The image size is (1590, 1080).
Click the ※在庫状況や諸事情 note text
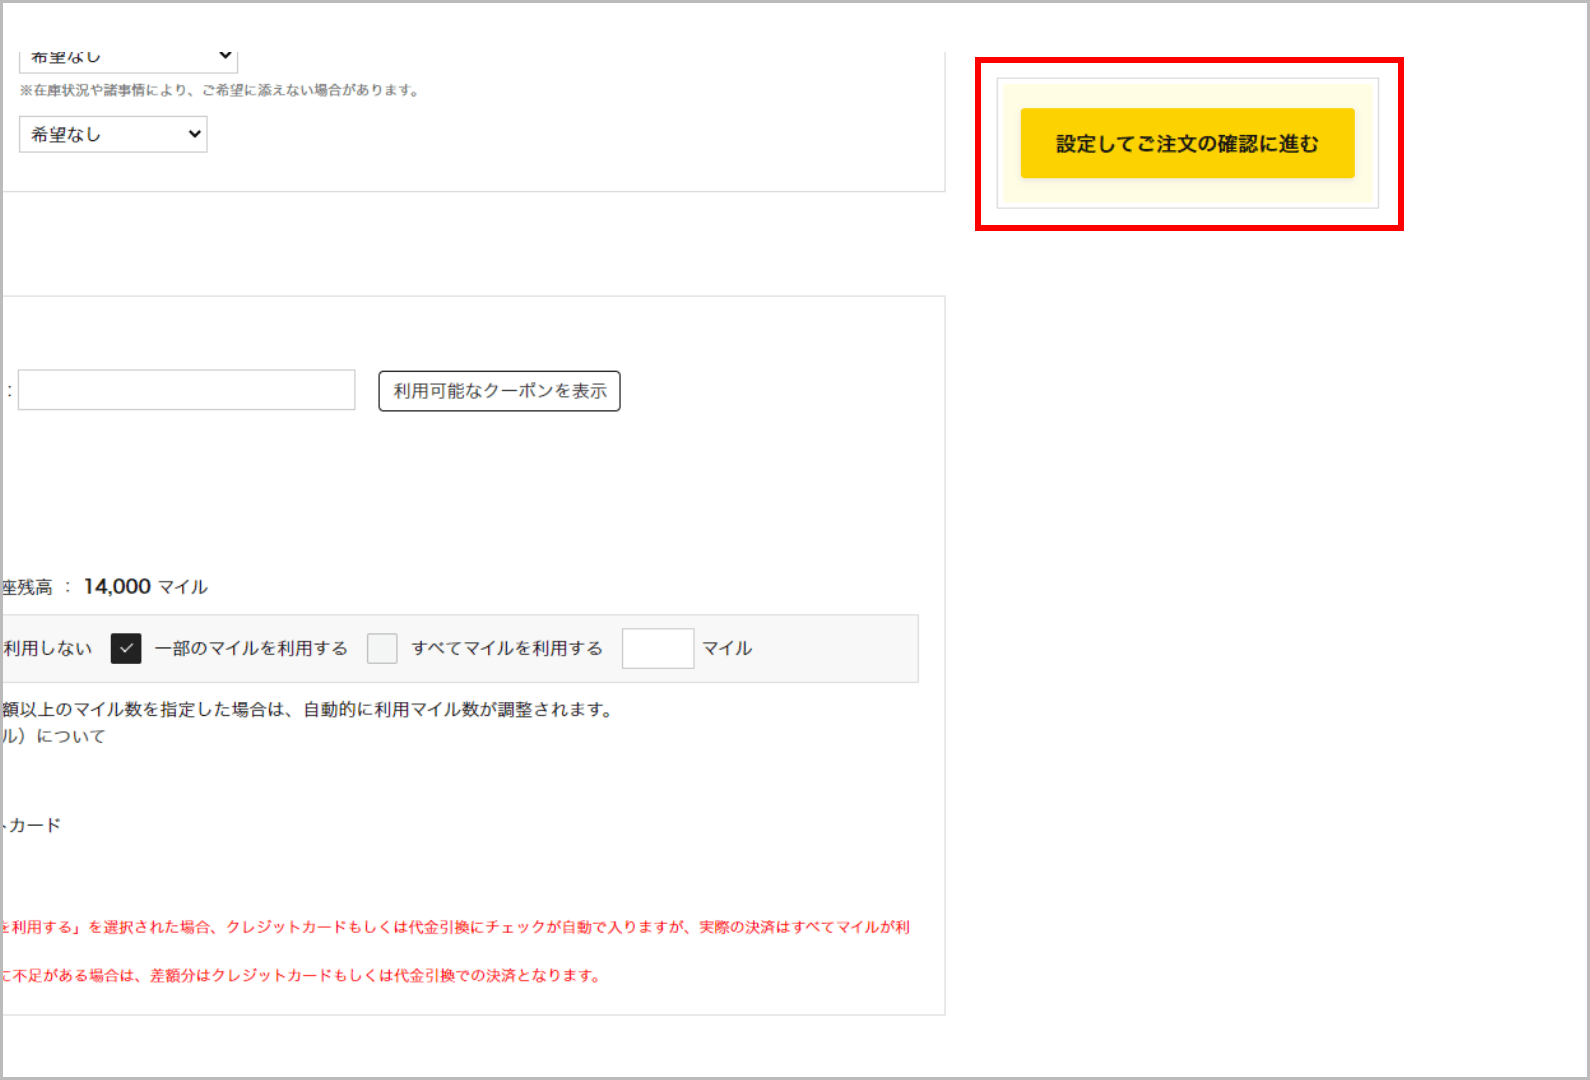220,90
